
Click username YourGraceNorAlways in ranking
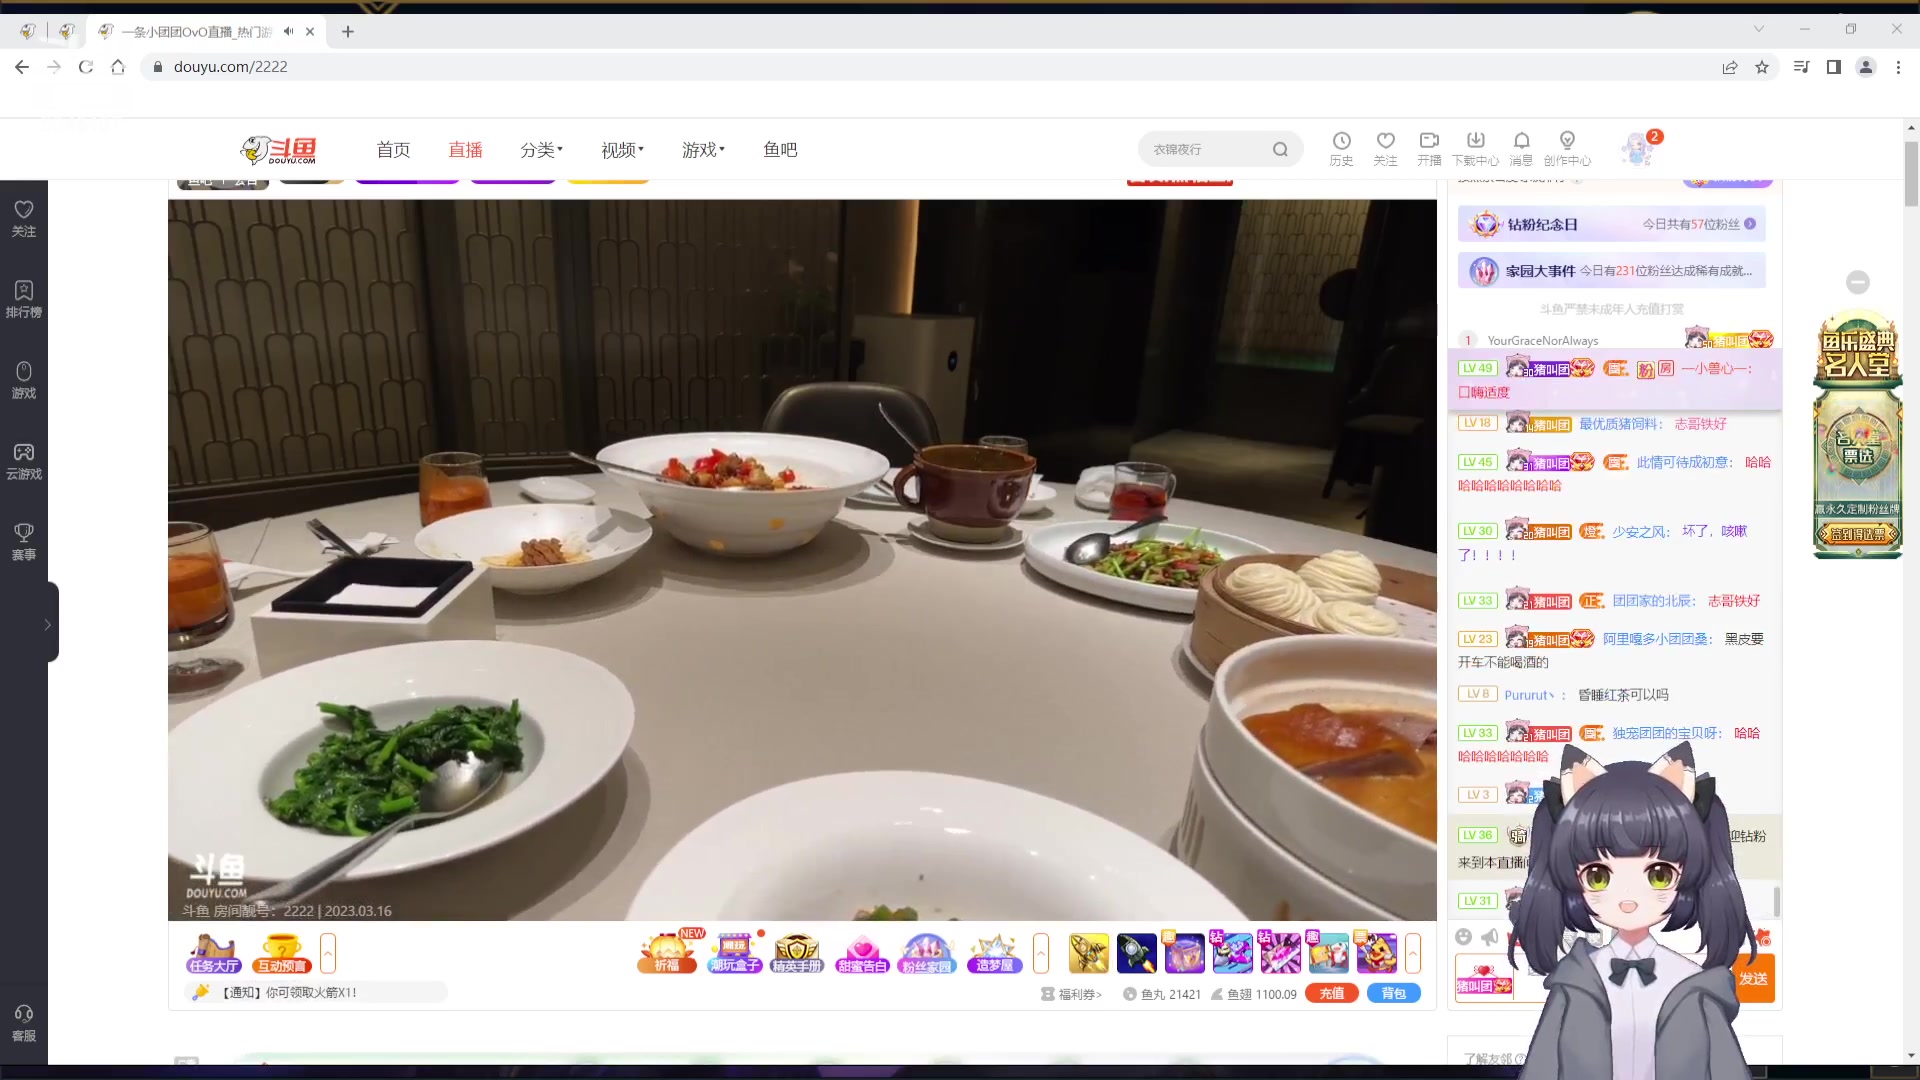[x=1542, y=340]
